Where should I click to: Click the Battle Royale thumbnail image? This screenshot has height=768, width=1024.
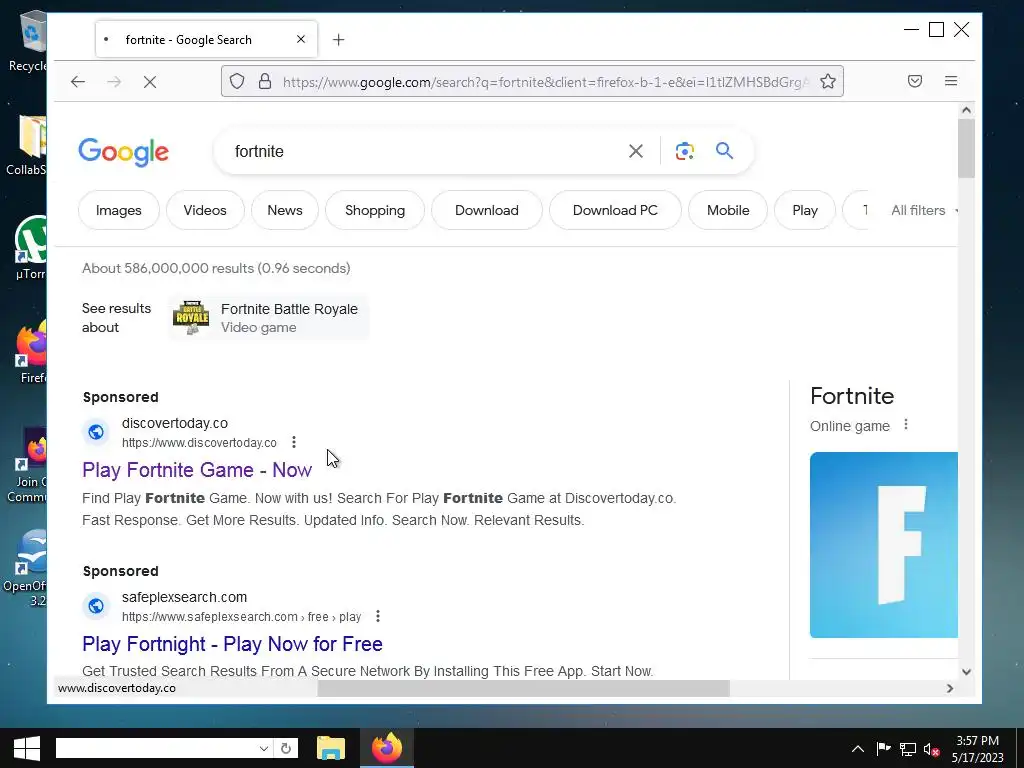[x=191, y=317]
